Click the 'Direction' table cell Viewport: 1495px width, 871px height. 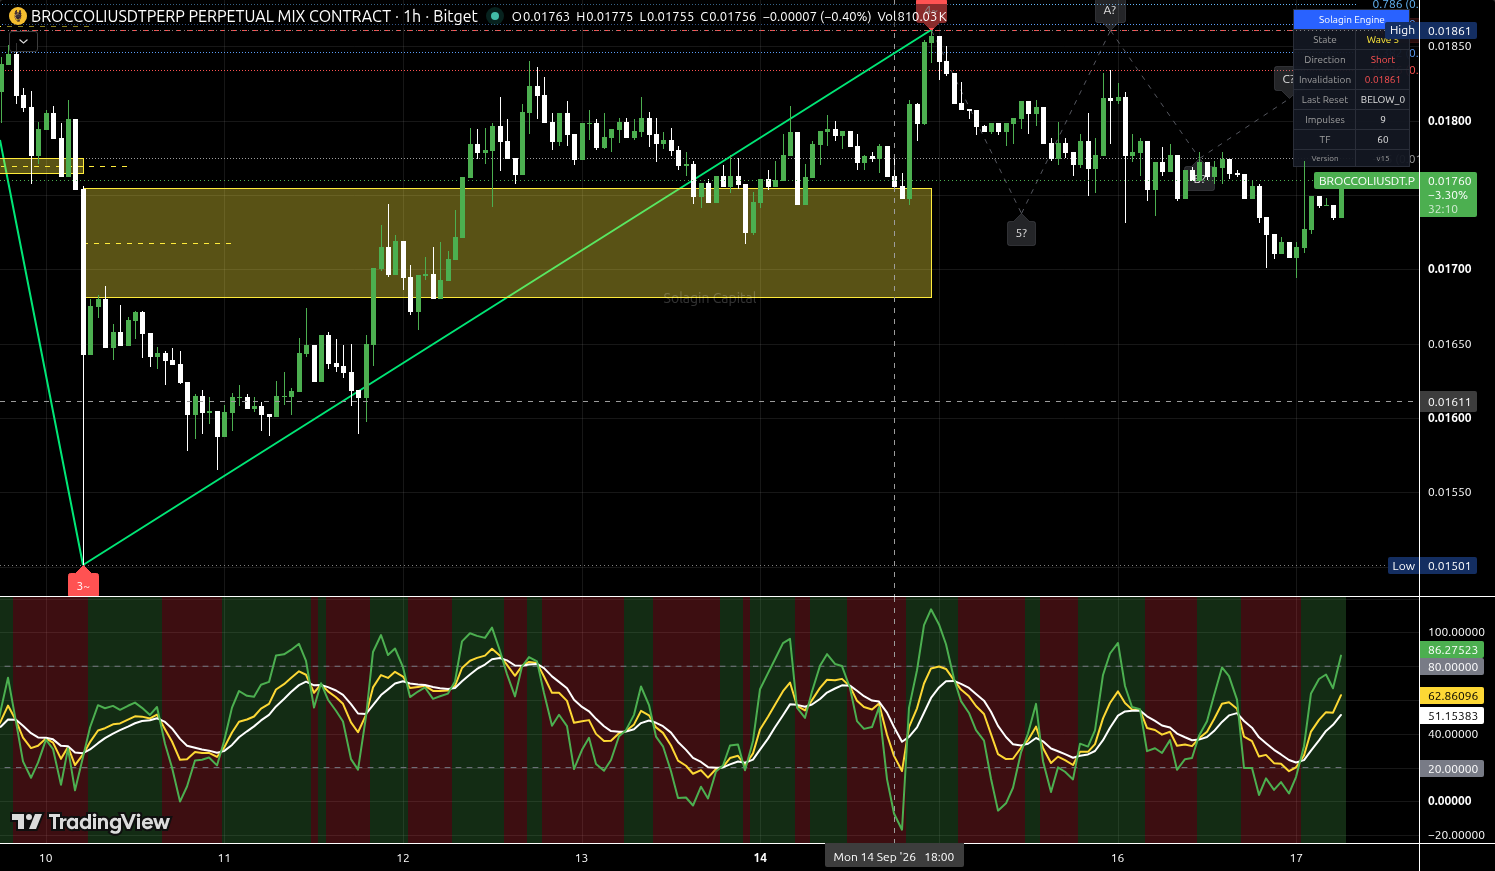click(1325, 60)
